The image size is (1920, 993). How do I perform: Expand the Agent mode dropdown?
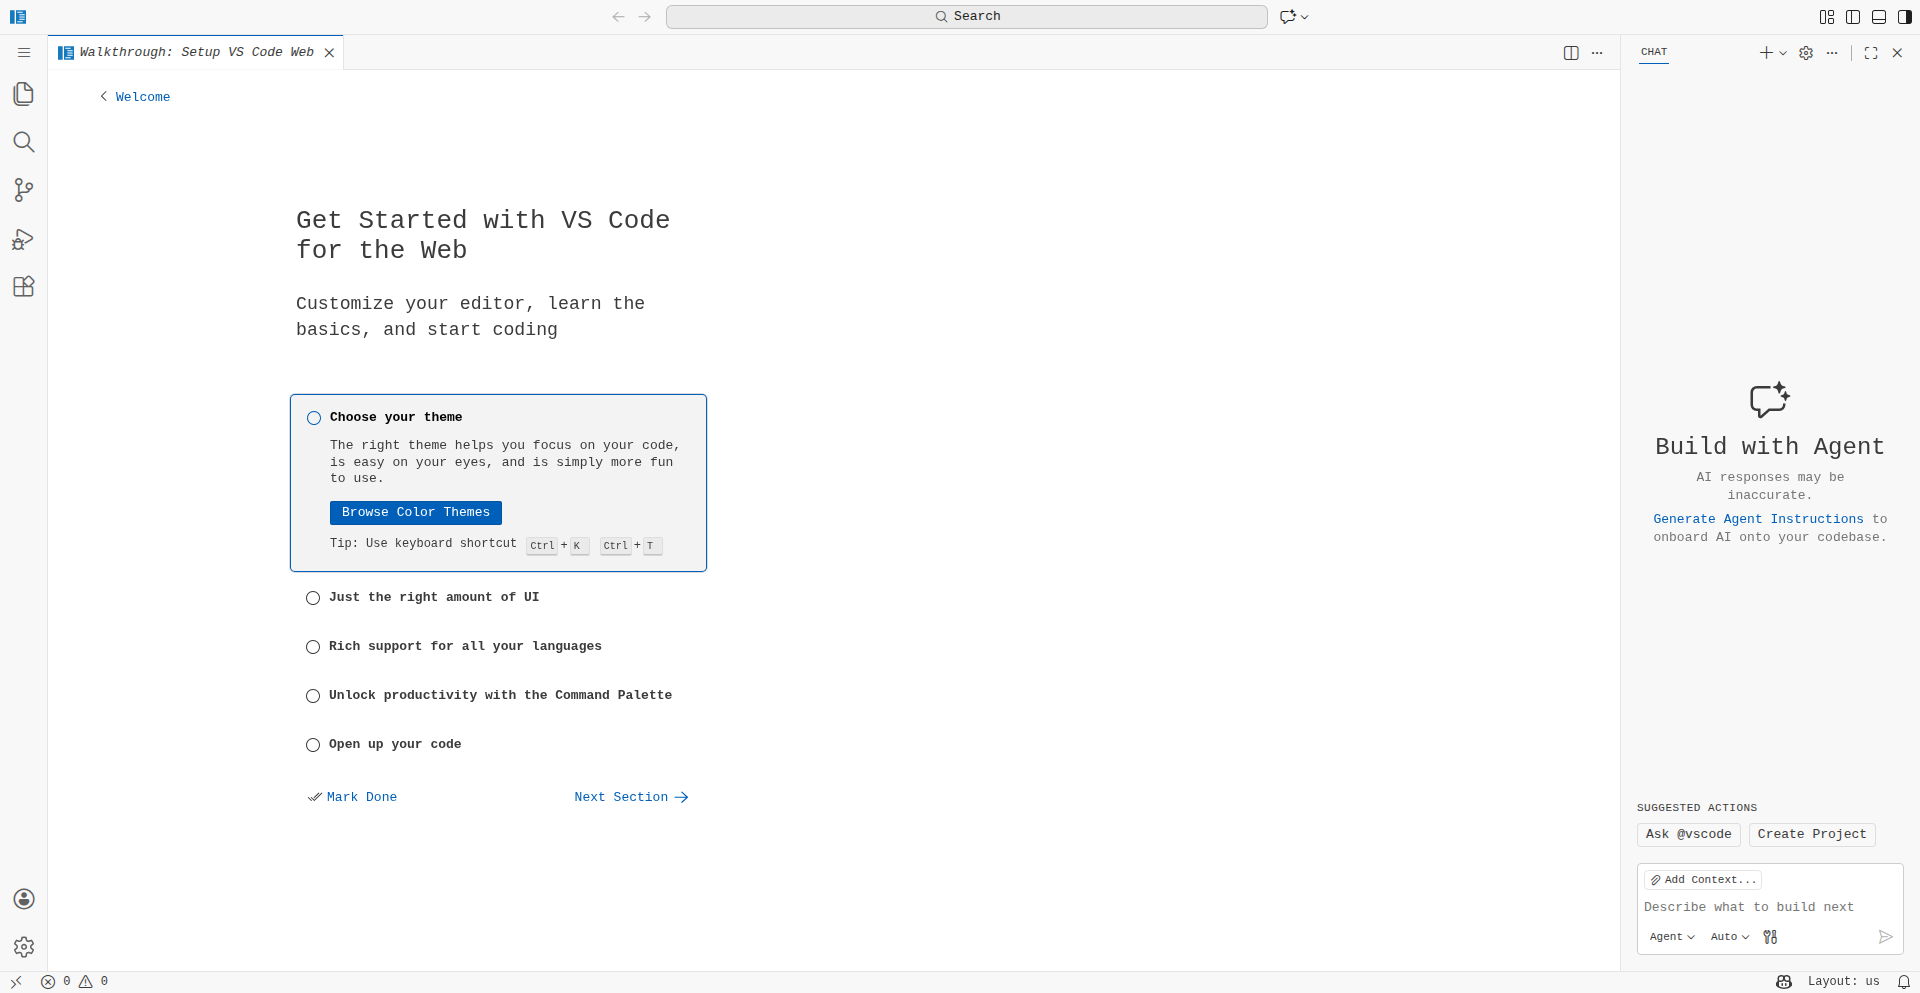[x=1672, y=937]
